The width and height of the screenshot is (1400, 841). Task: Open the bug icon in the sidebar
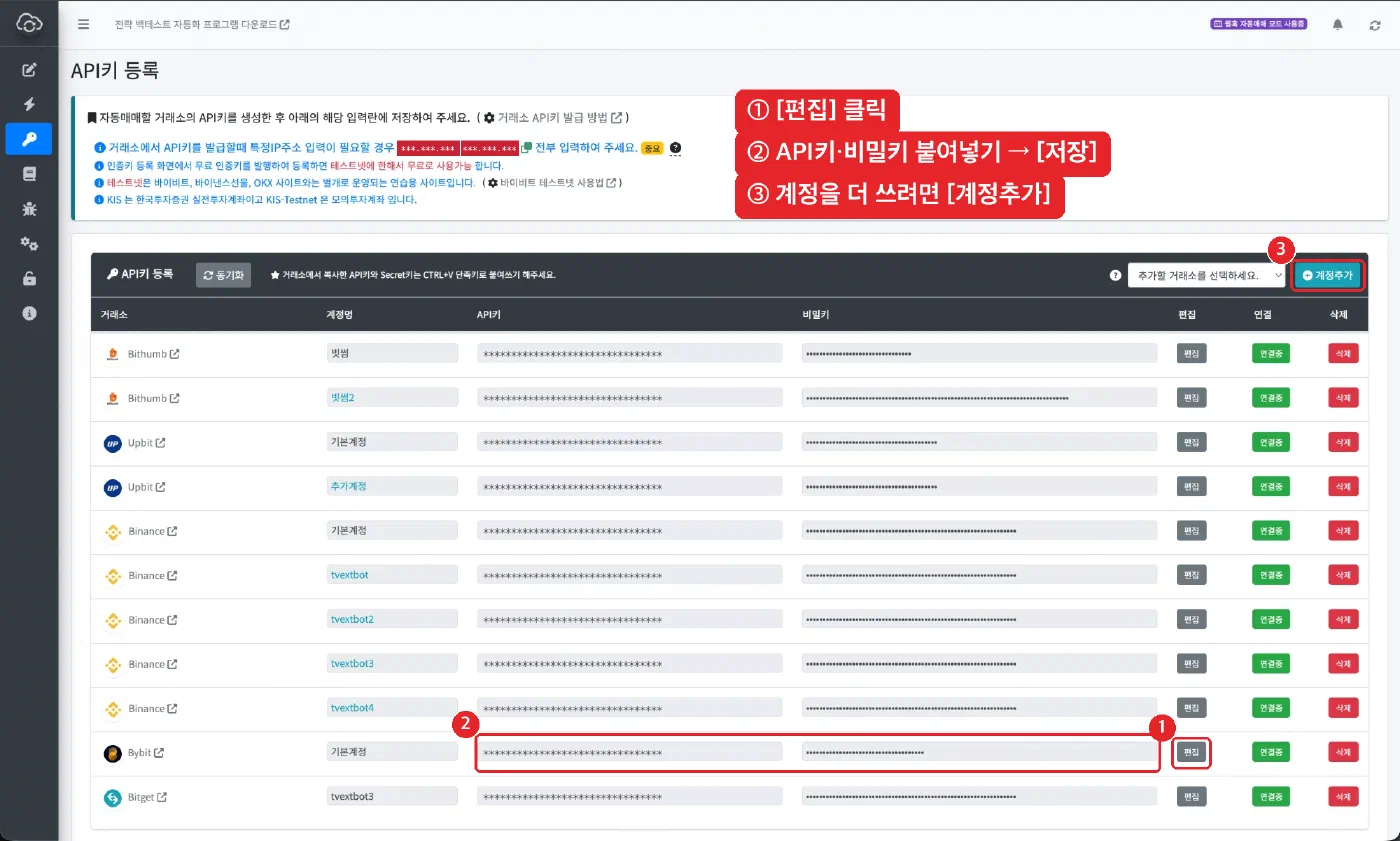29,209
